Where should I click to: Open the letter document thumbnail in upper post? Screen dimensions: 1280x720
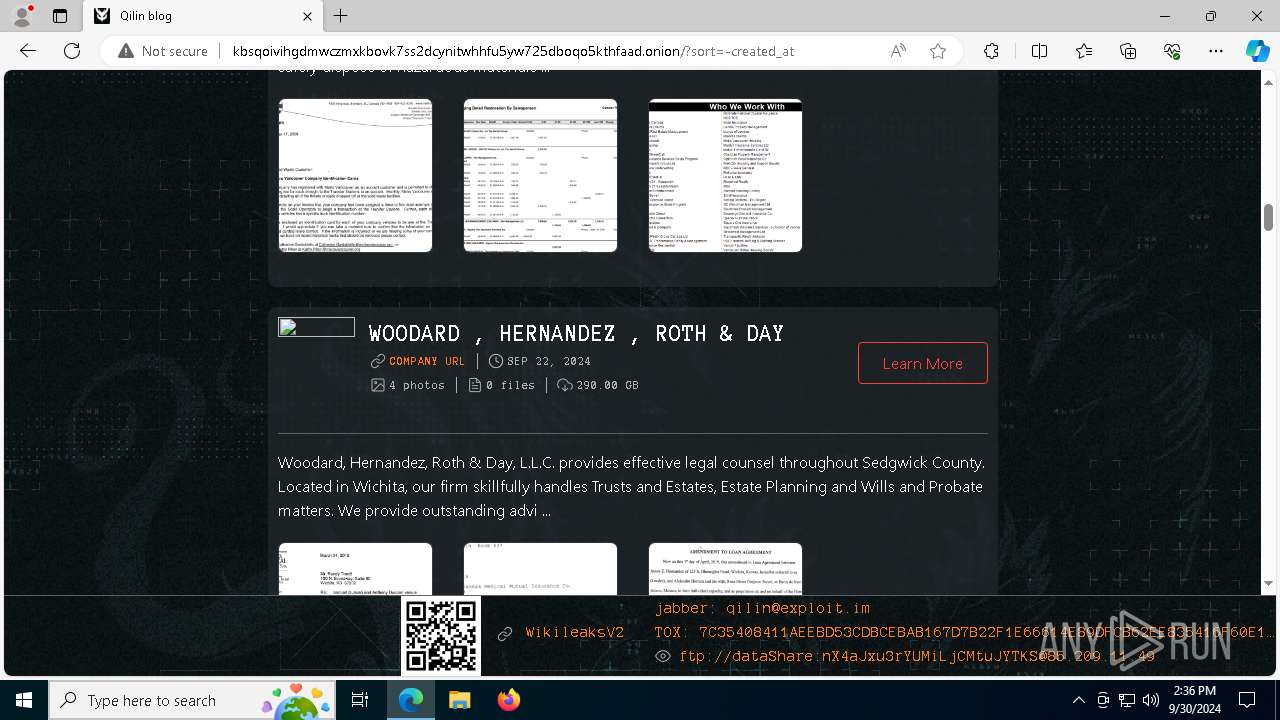pos(355,175)
